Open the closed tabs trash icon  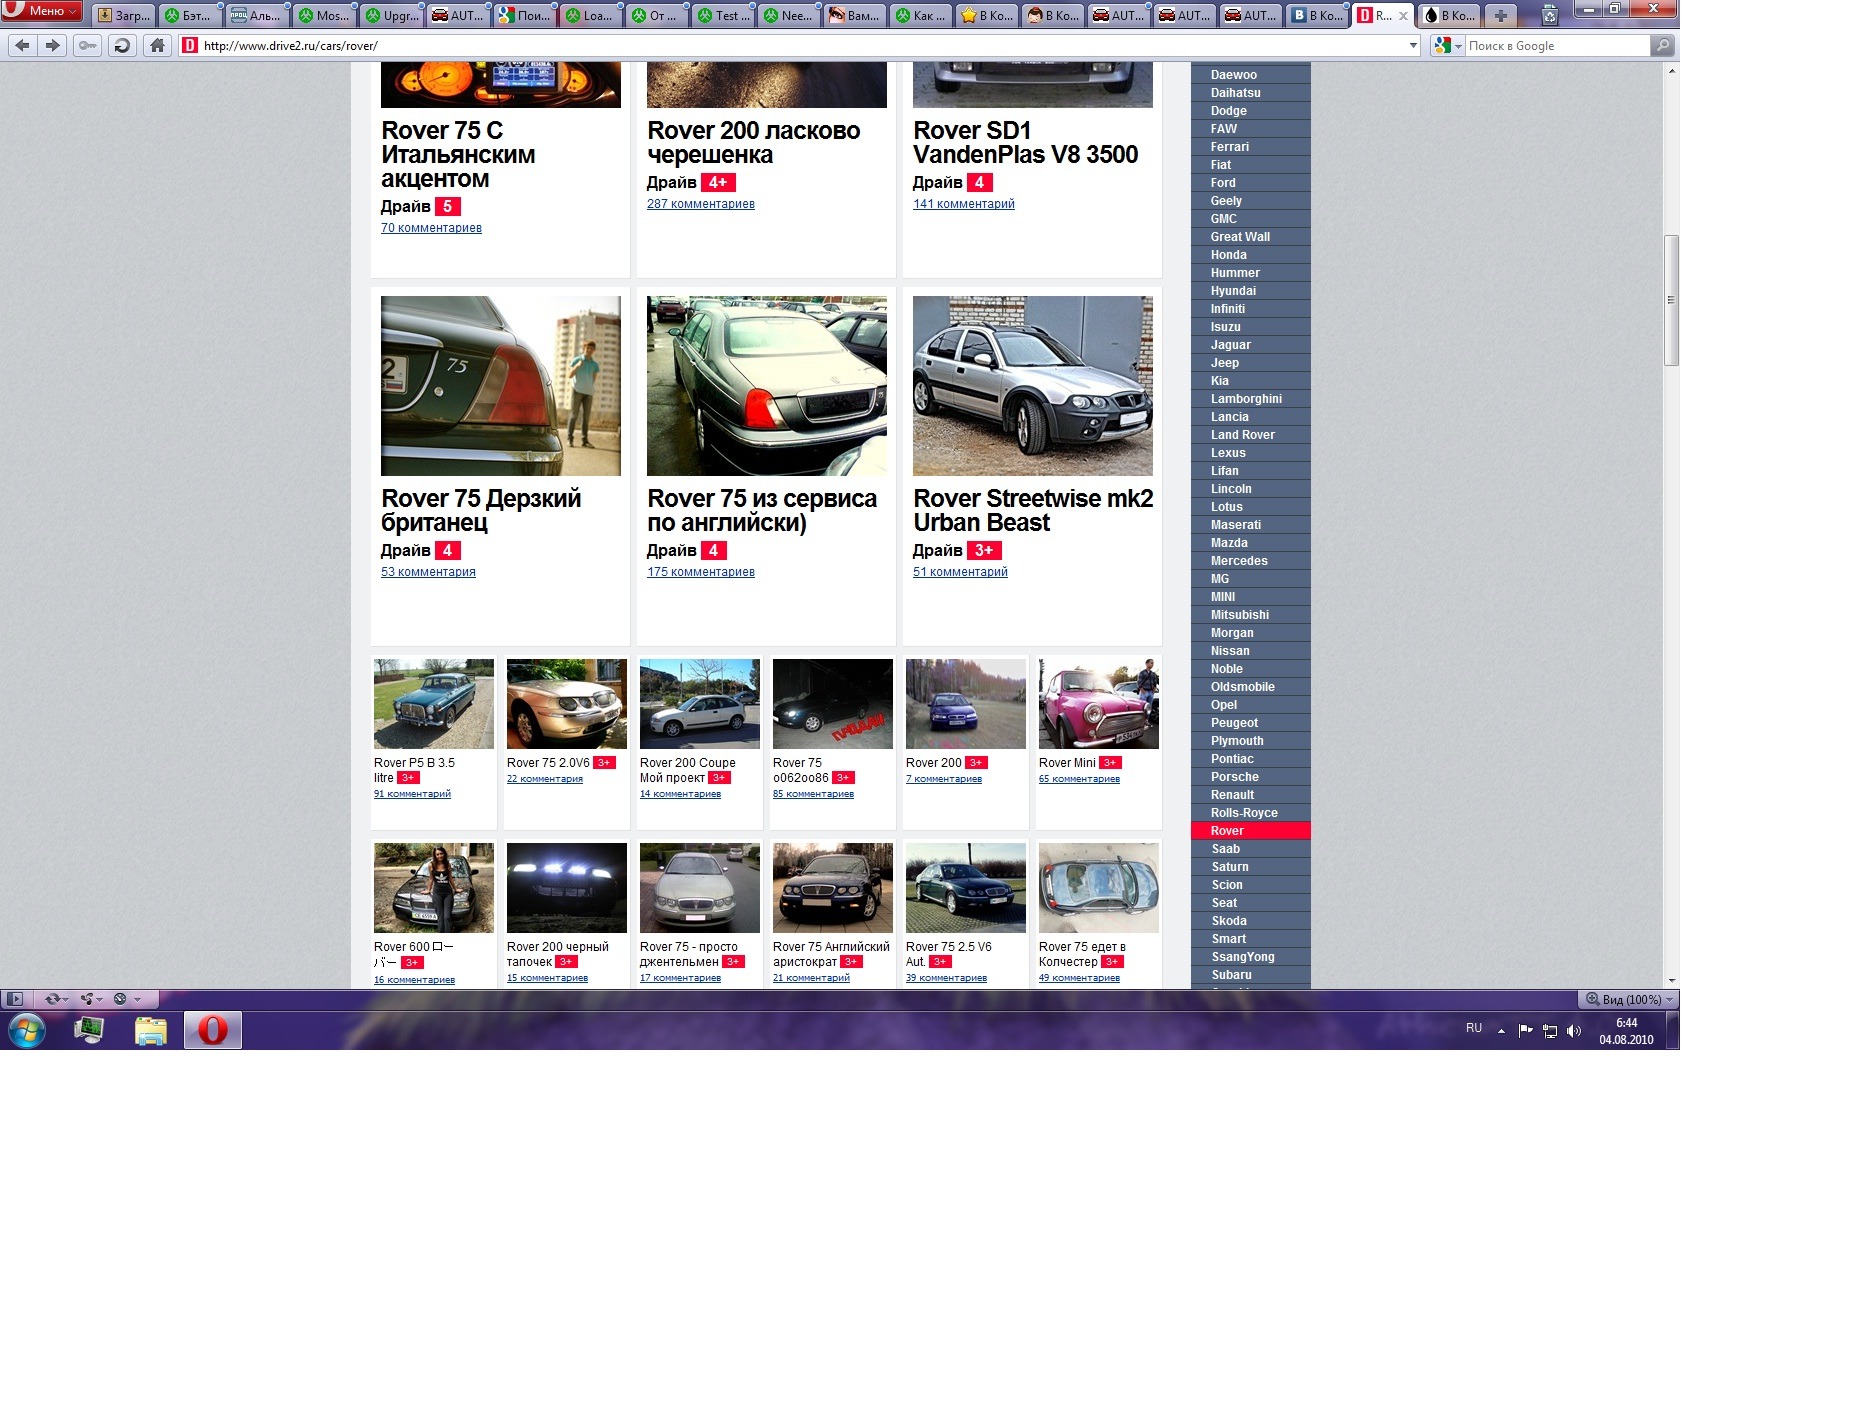[x=1549, y=15]
